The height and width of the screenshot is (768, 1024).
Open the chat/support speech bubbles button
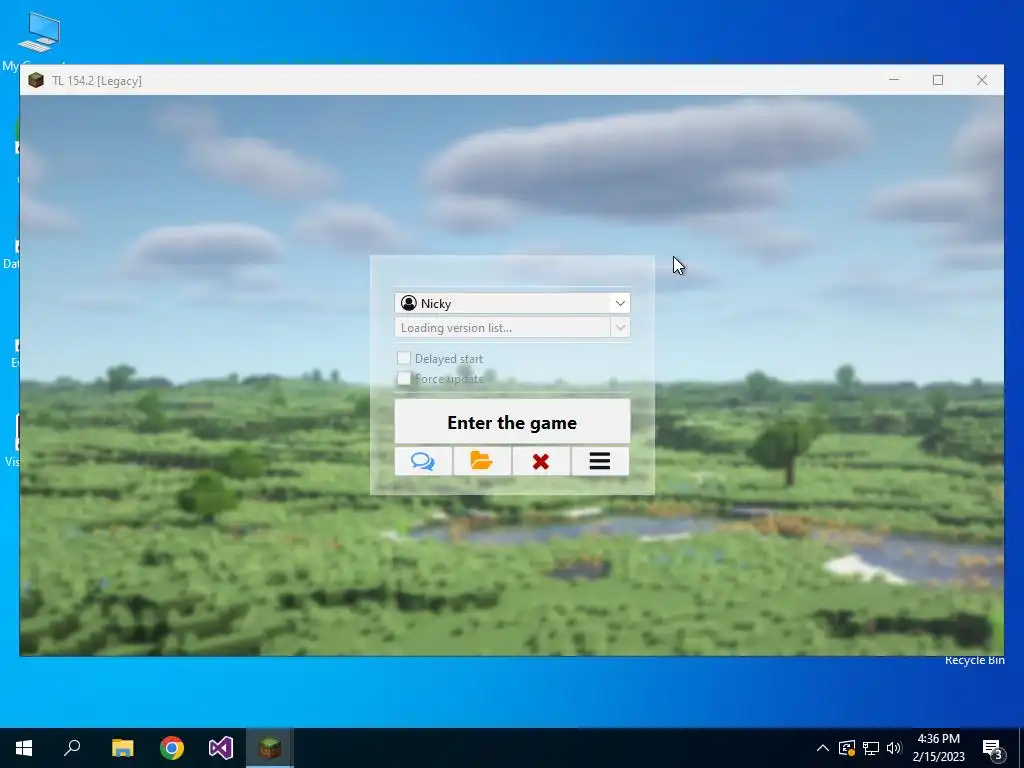coord(423,461)
